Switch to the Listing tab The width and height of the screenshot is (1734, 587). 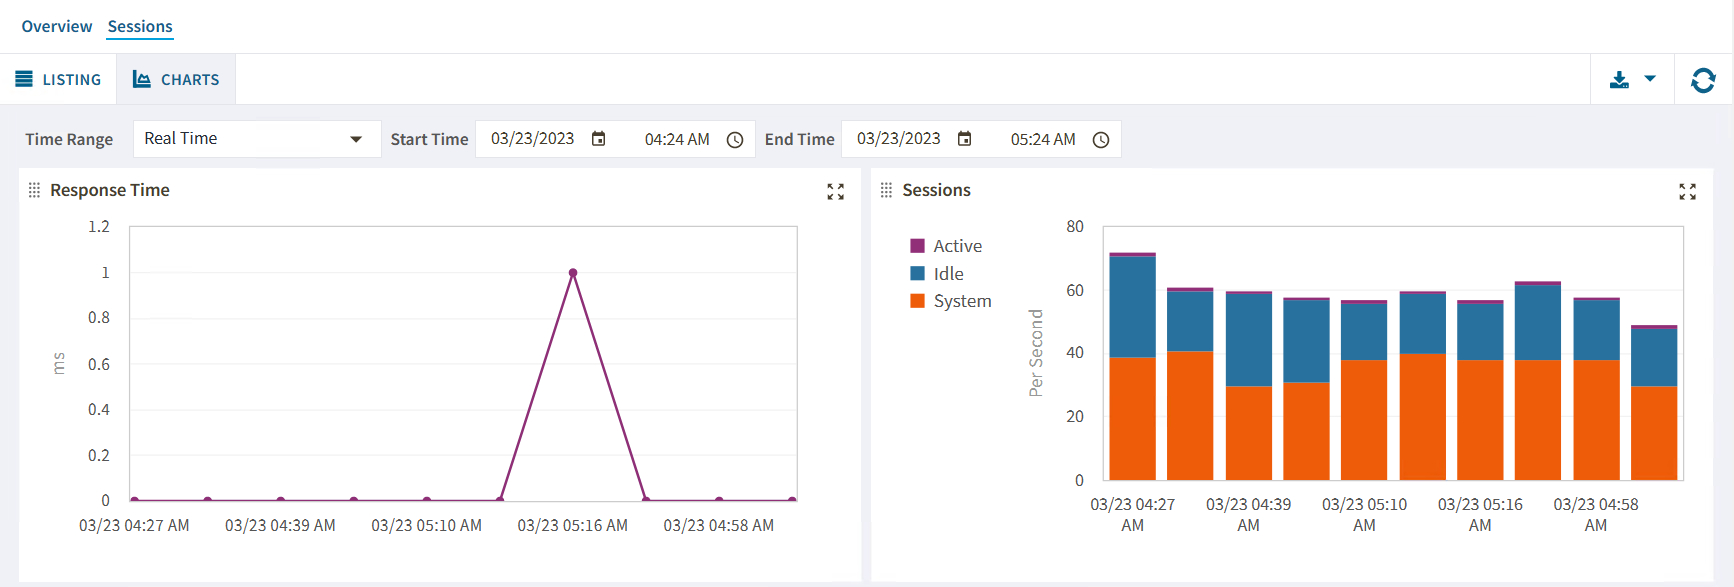(58, 80)
